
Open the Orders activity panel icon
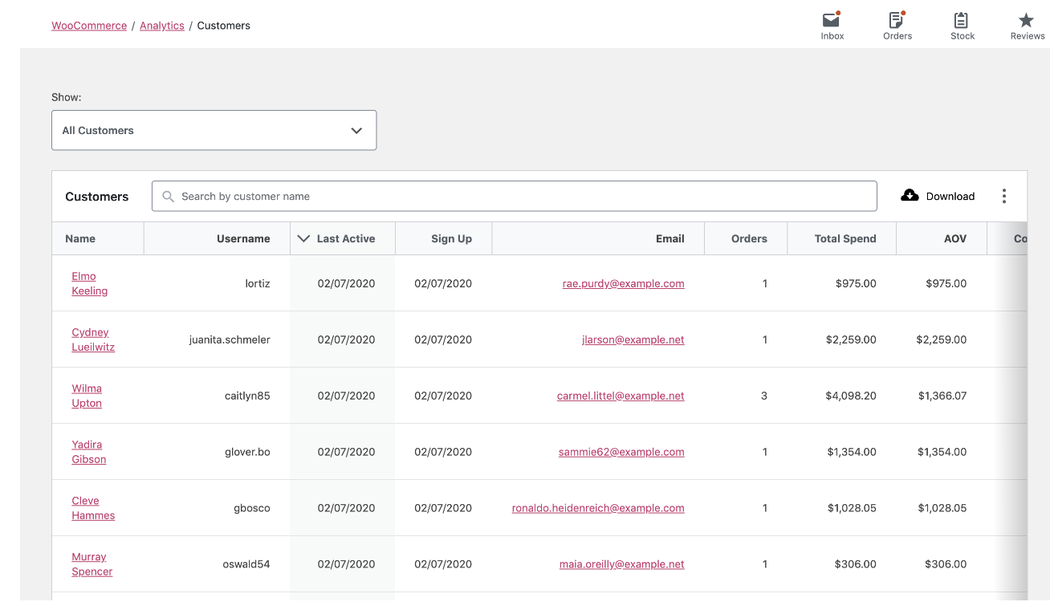coord(896,21)
